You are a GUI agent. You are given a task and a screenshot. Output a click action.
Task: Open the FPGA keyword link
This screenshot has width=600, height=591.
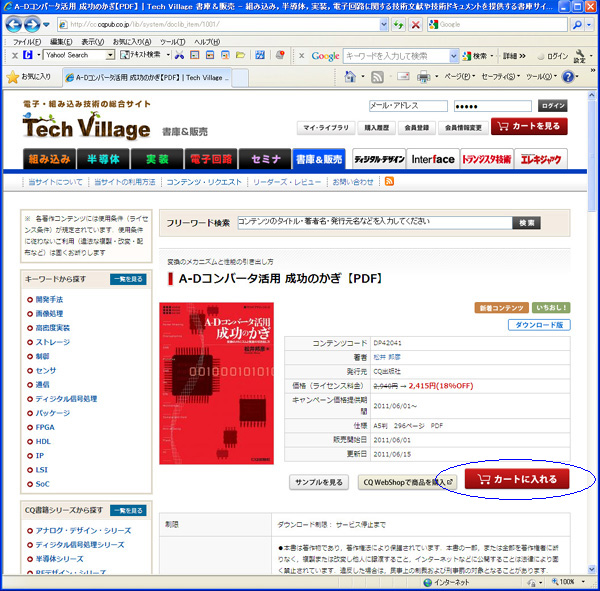[x=47, y=425]
